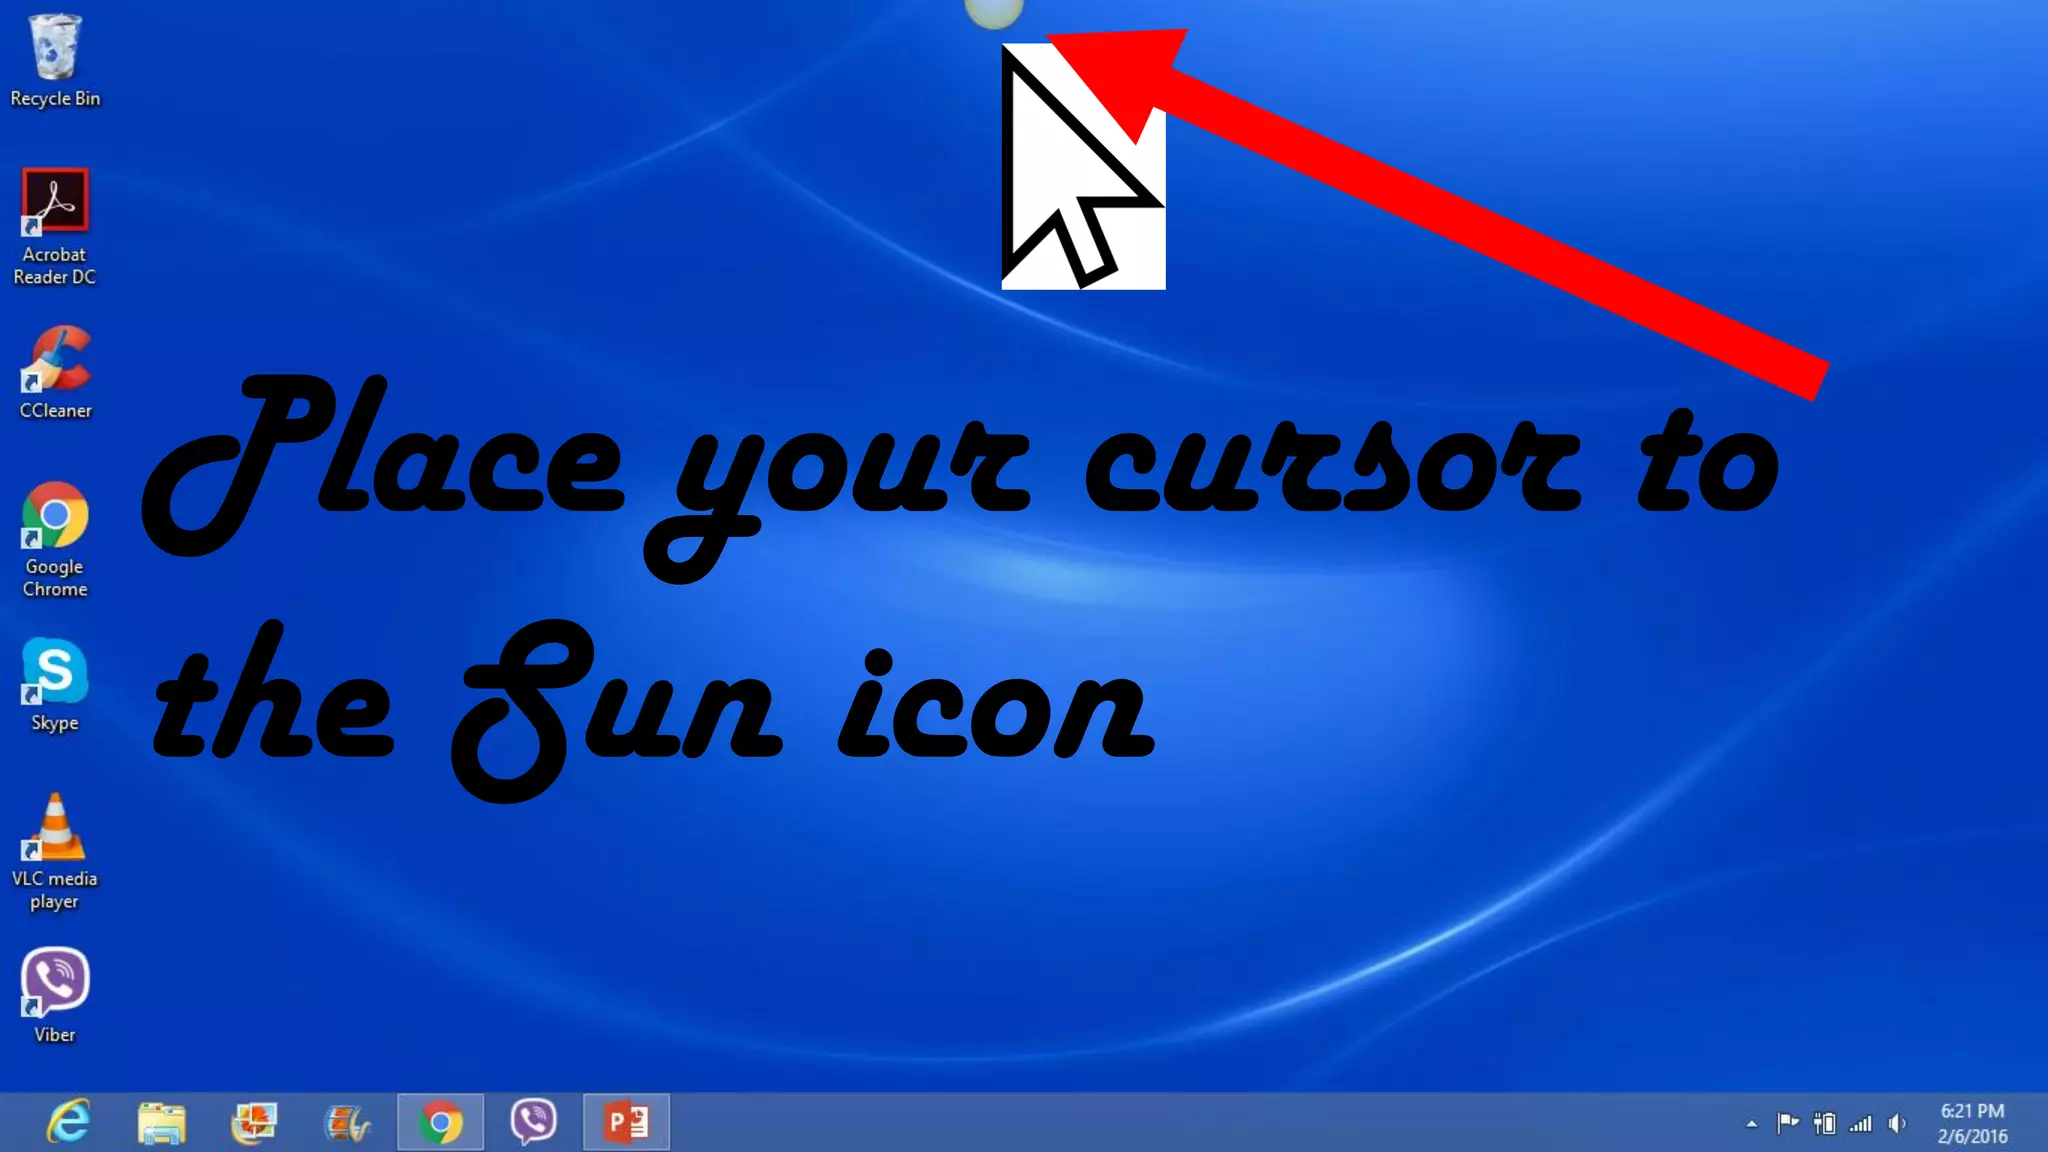Screen dimensions: 2048x1152
Task: Click the Sun icon at screen top
Action: pyautogui.click(x=994, y=12)
